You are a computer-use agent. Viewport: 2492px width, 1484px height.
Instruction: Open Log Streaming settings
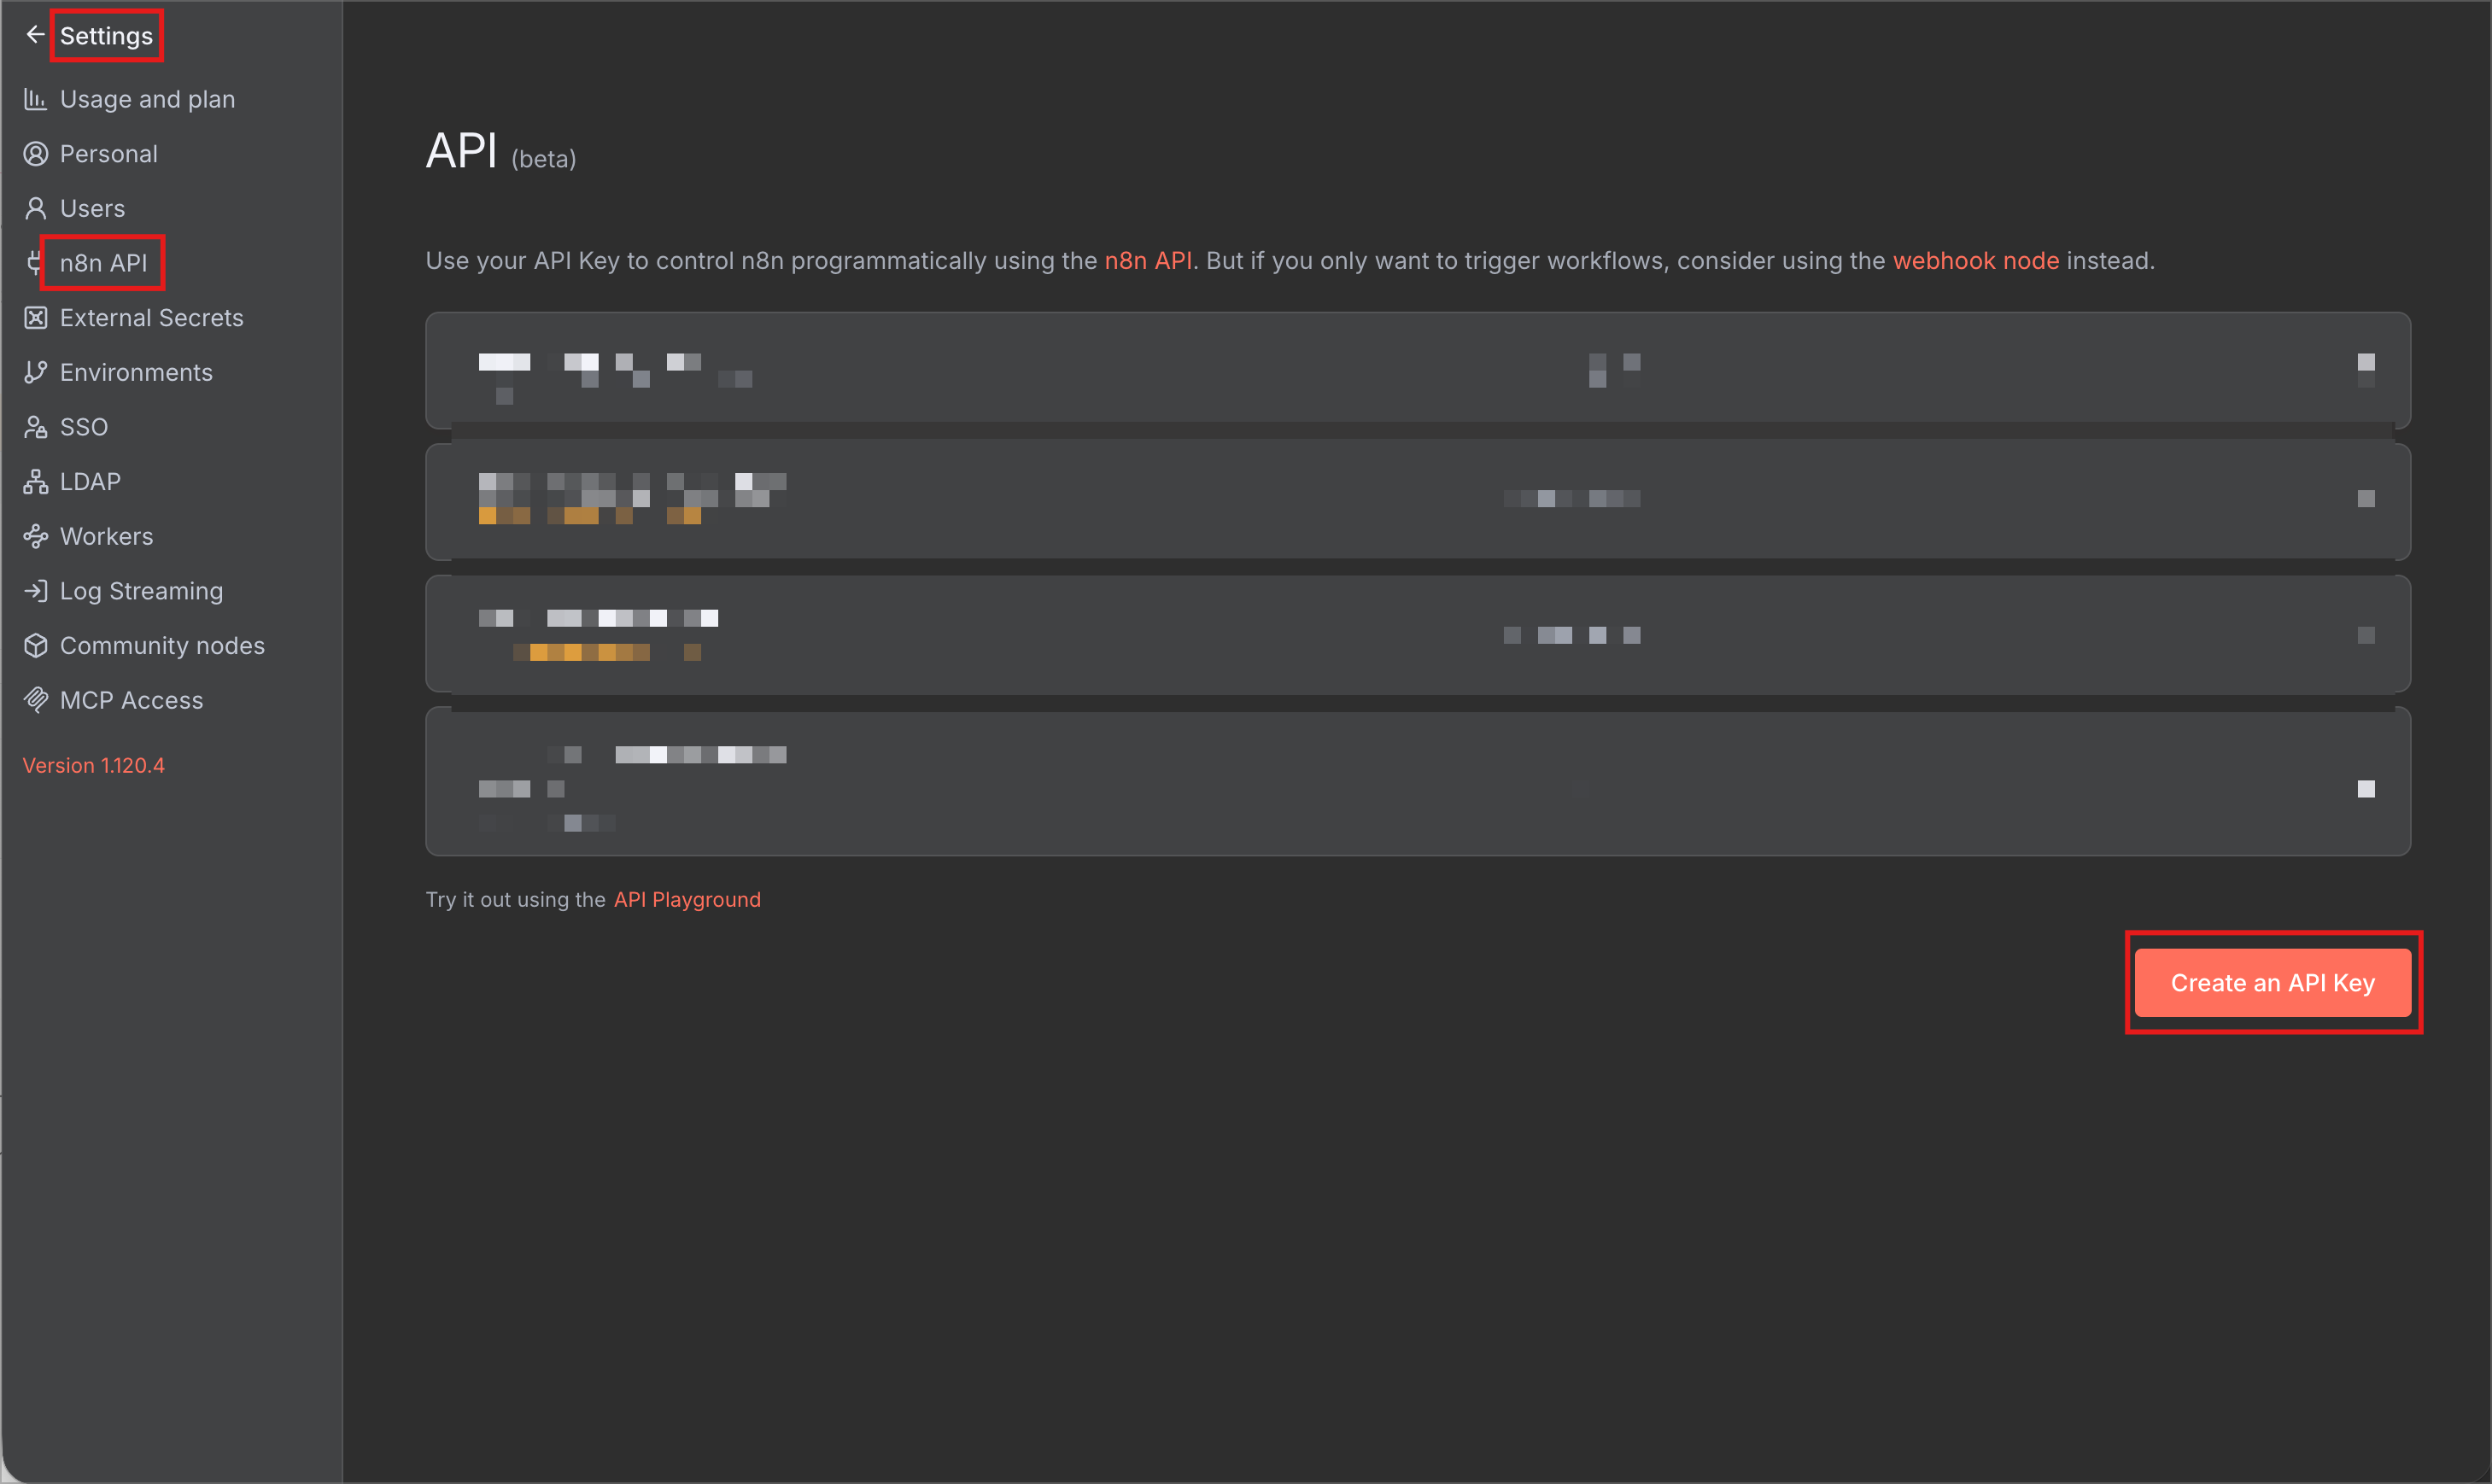tap(141, 591)
